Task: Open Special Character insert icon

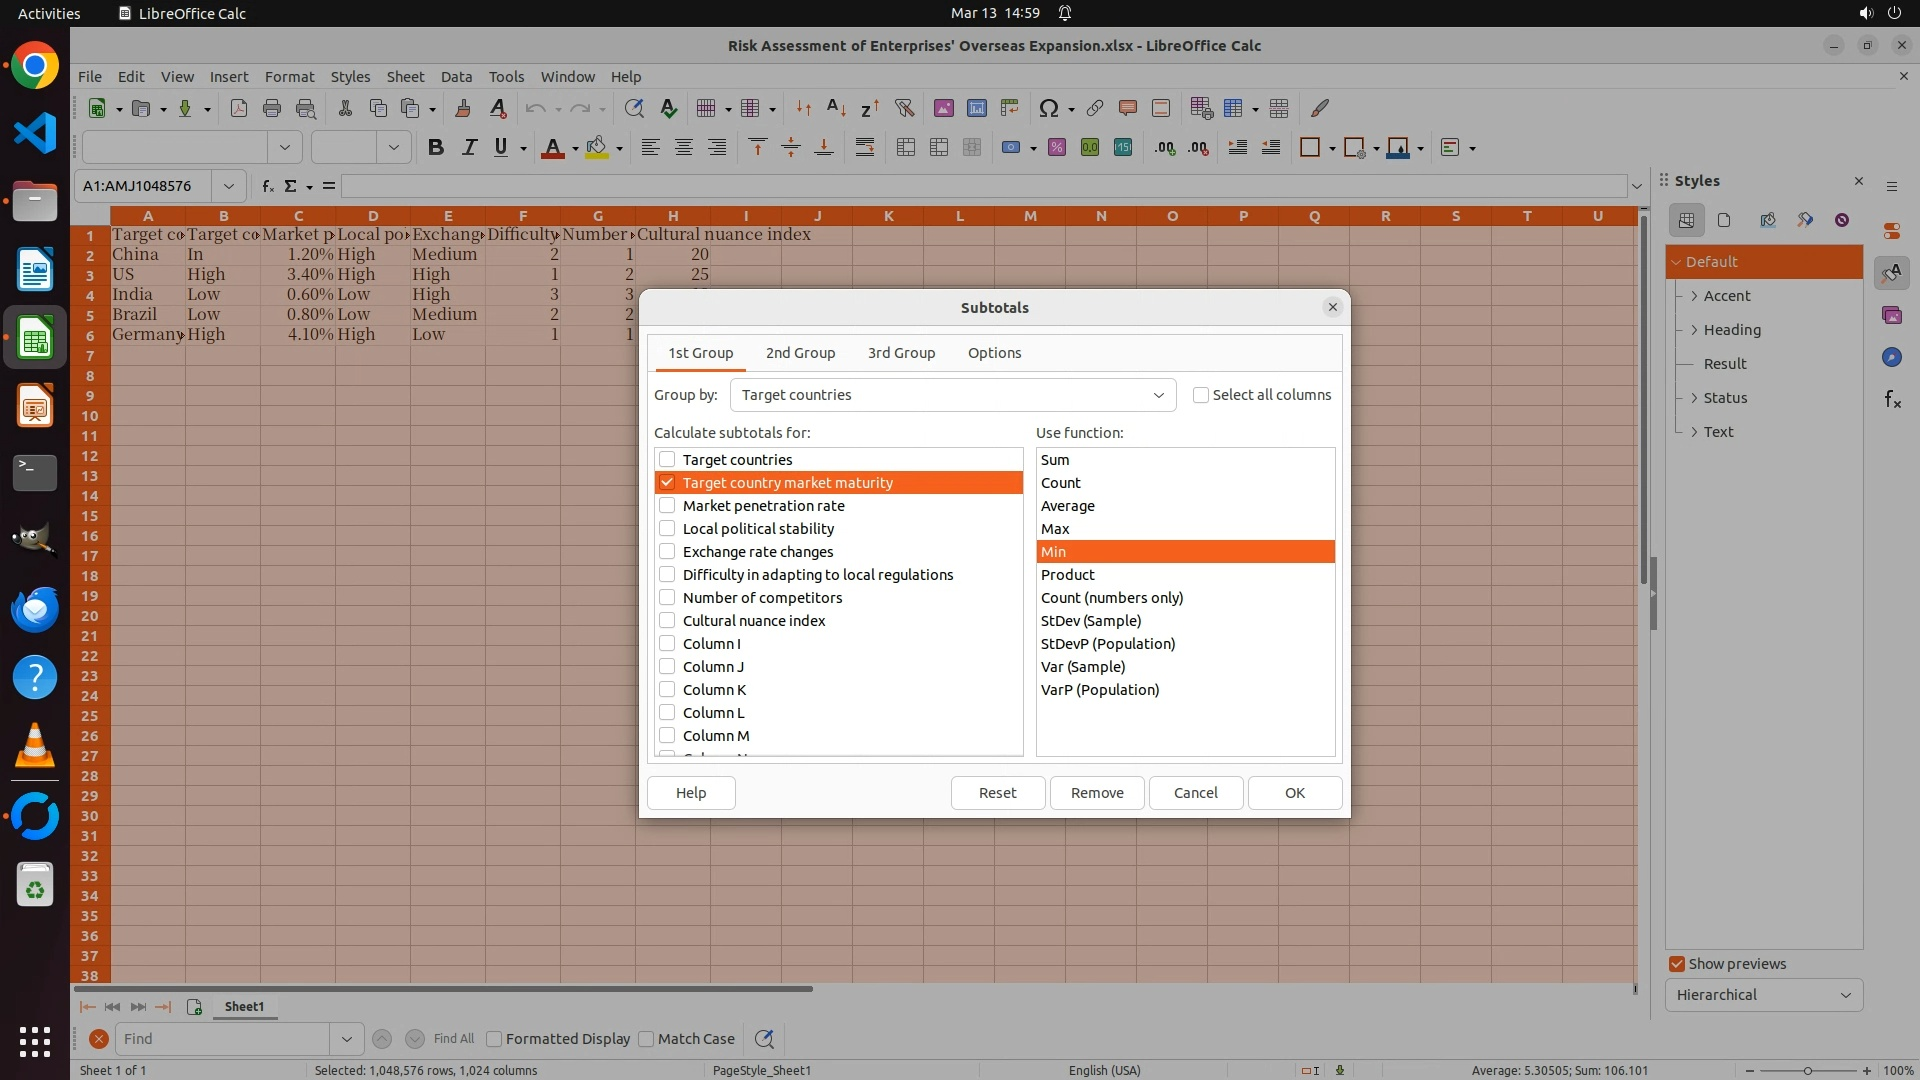Action: (1048, 108)
